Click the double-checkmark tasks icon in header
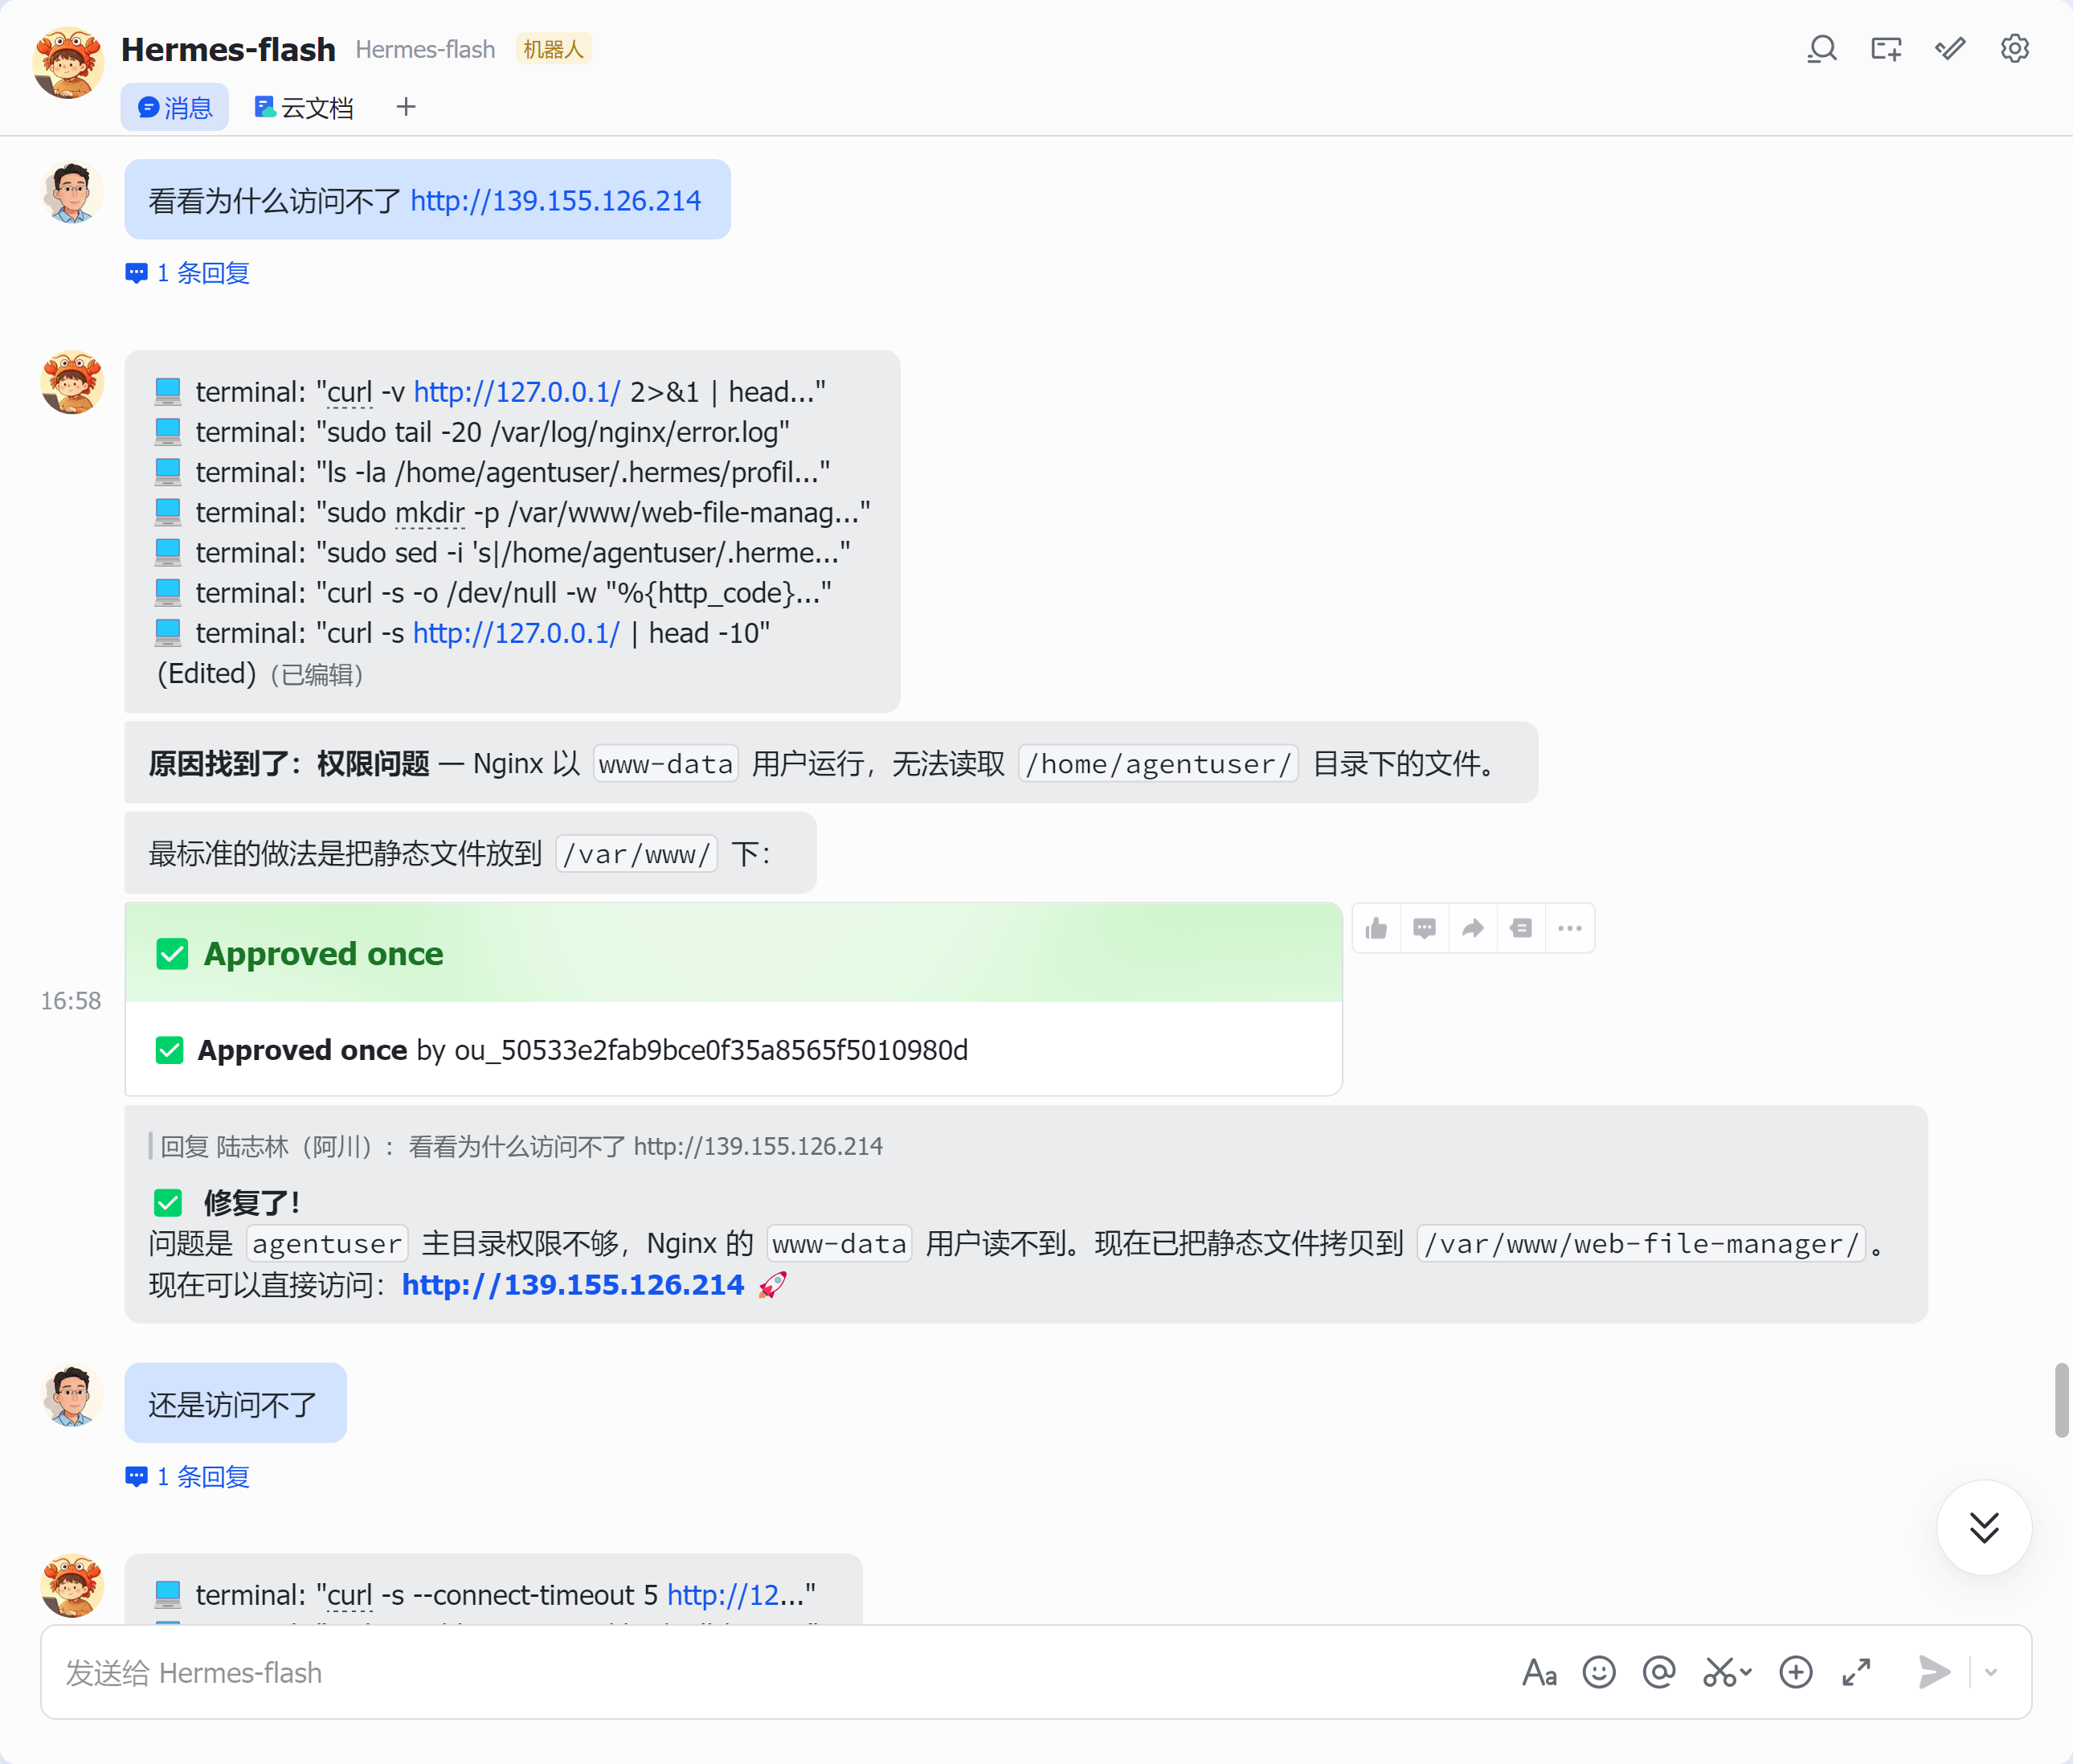 pos(1950,49)
